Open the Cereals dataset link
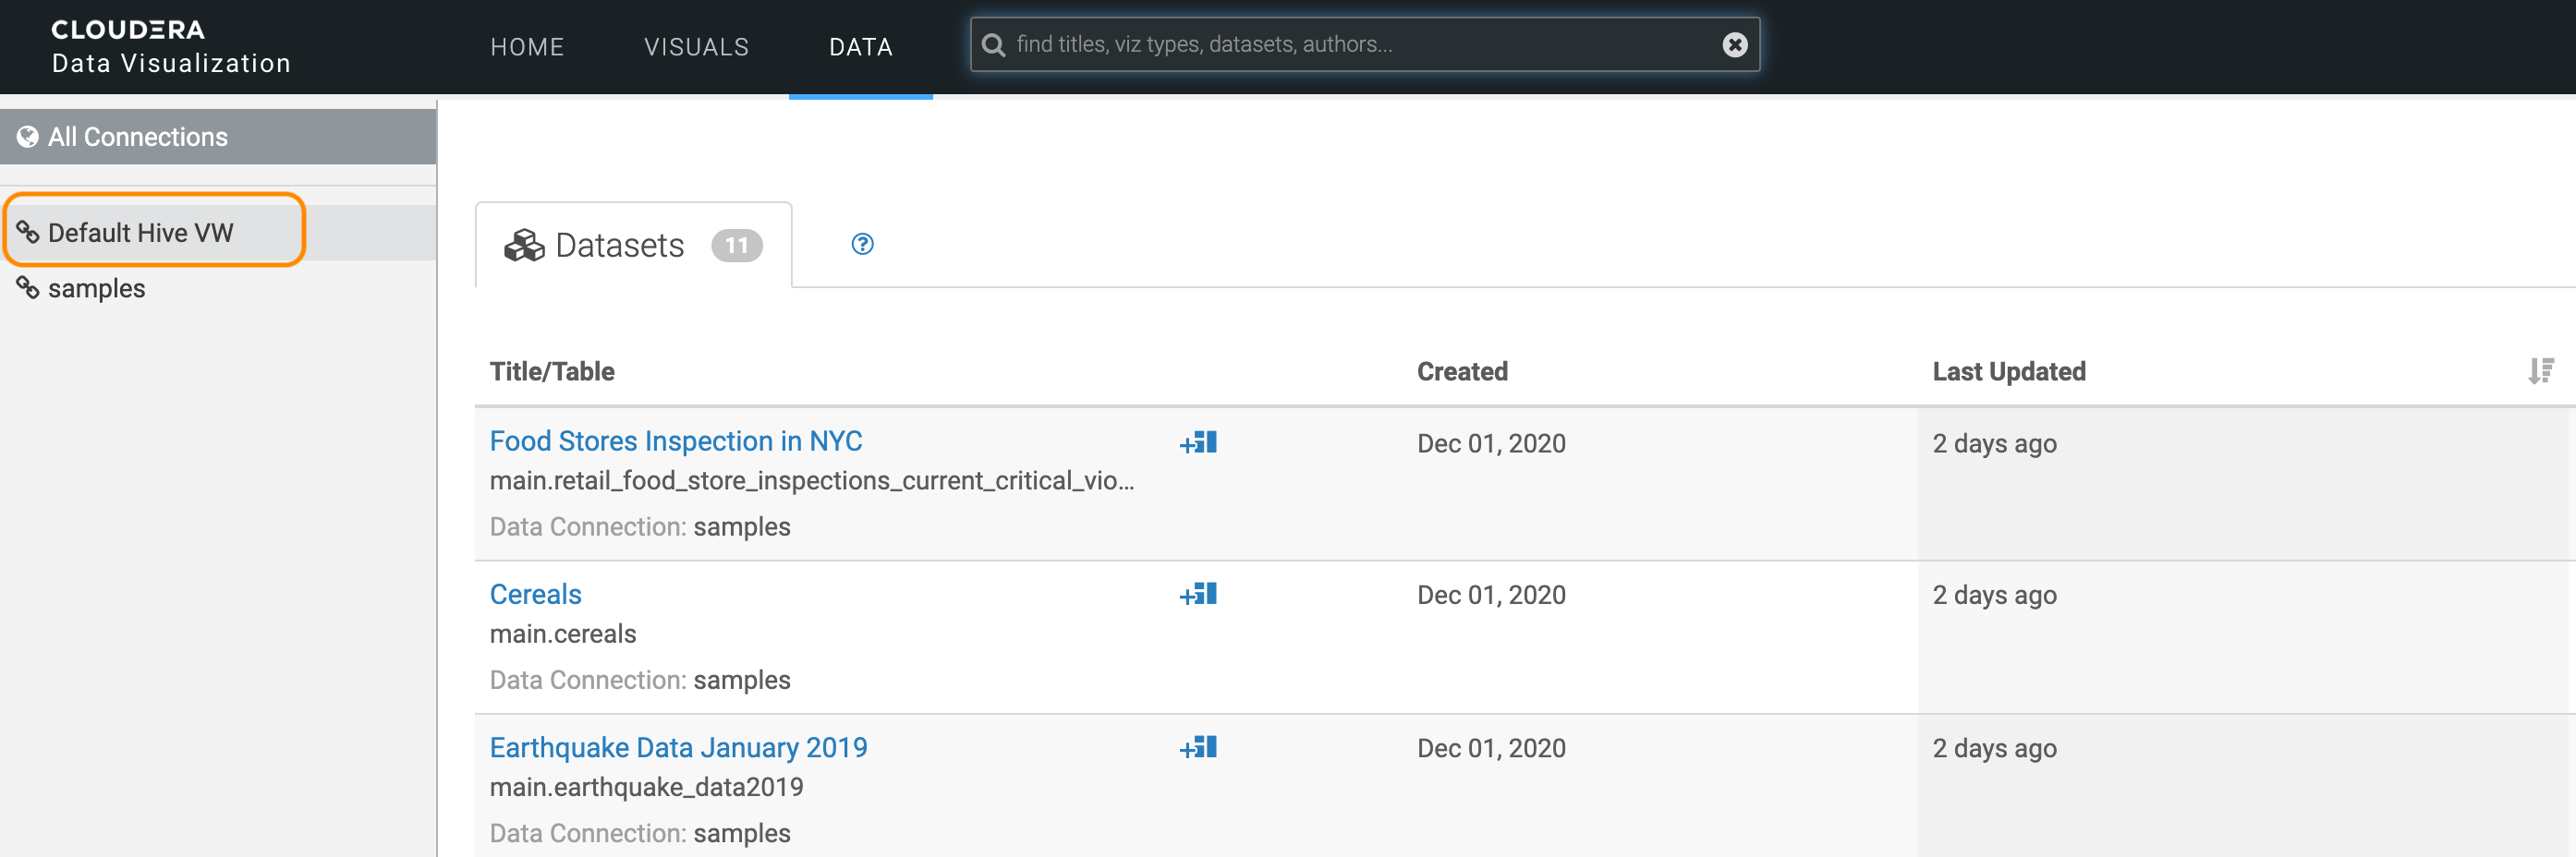This screenshot has height=857, width=2576. point(535,593)
